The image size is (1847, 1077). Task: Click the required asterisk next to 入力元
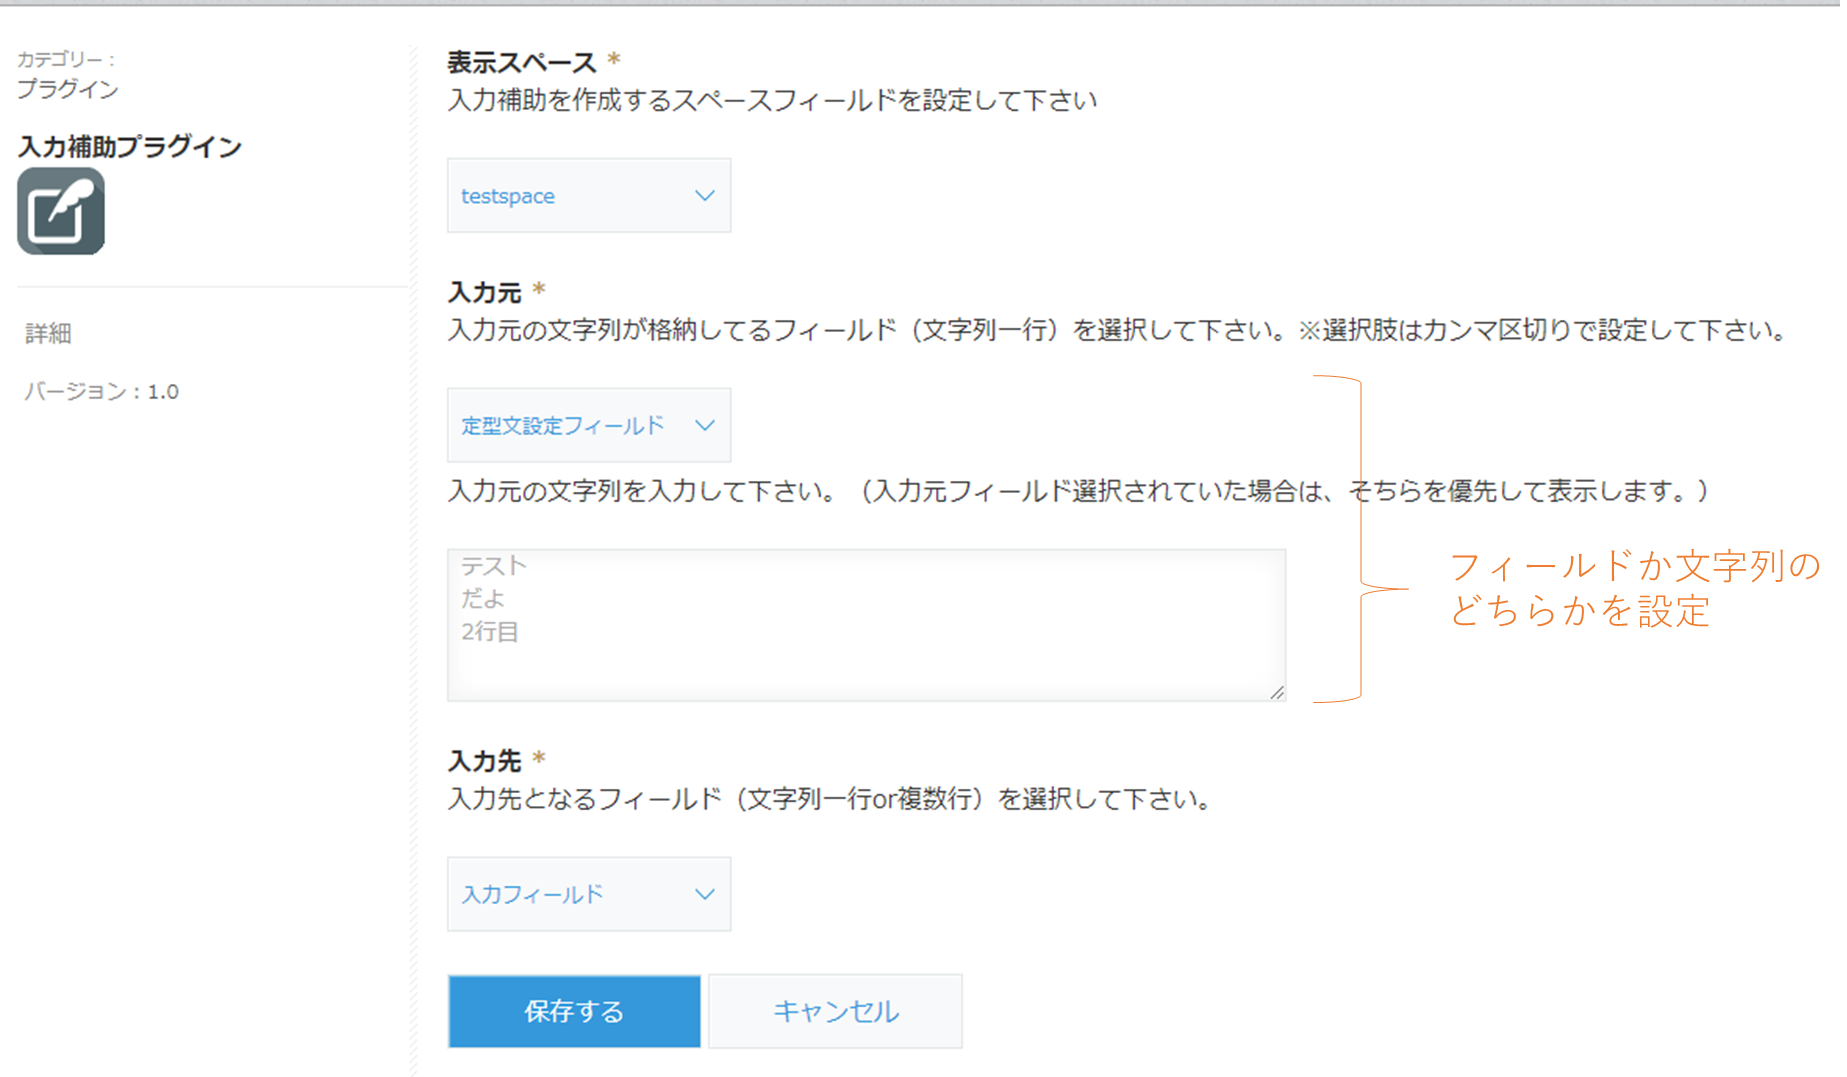pyautogui.click(x=540, y=287)
